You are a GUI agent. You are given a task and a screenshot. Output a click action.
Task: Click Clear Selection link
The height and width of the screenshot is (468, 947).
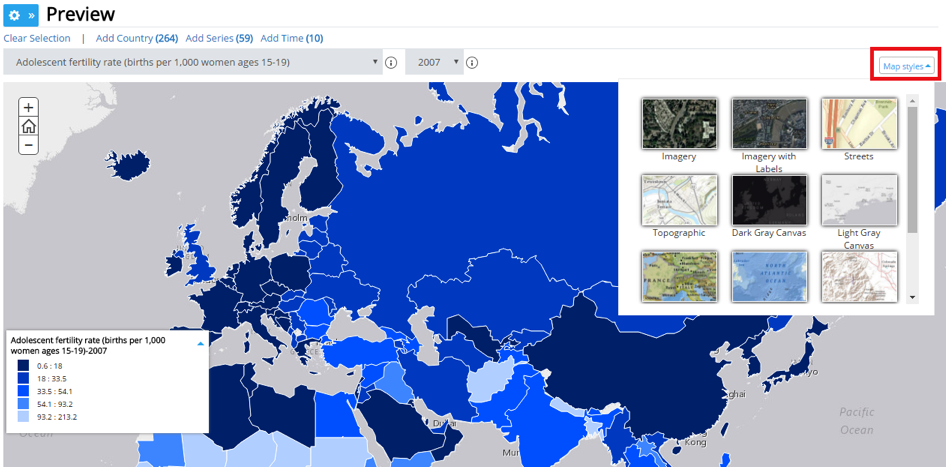coord(37,38)
